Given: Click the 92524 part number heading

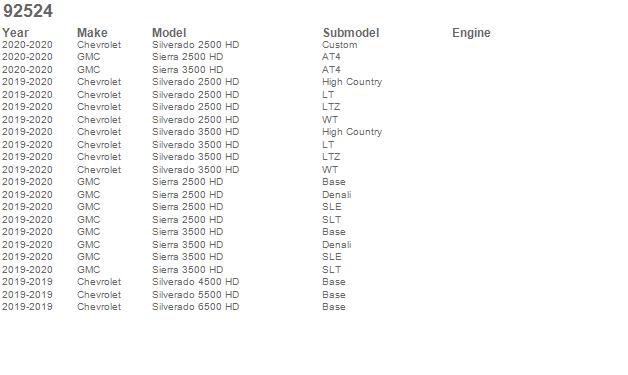Looking at the screenshot, I should click(28, 11).
